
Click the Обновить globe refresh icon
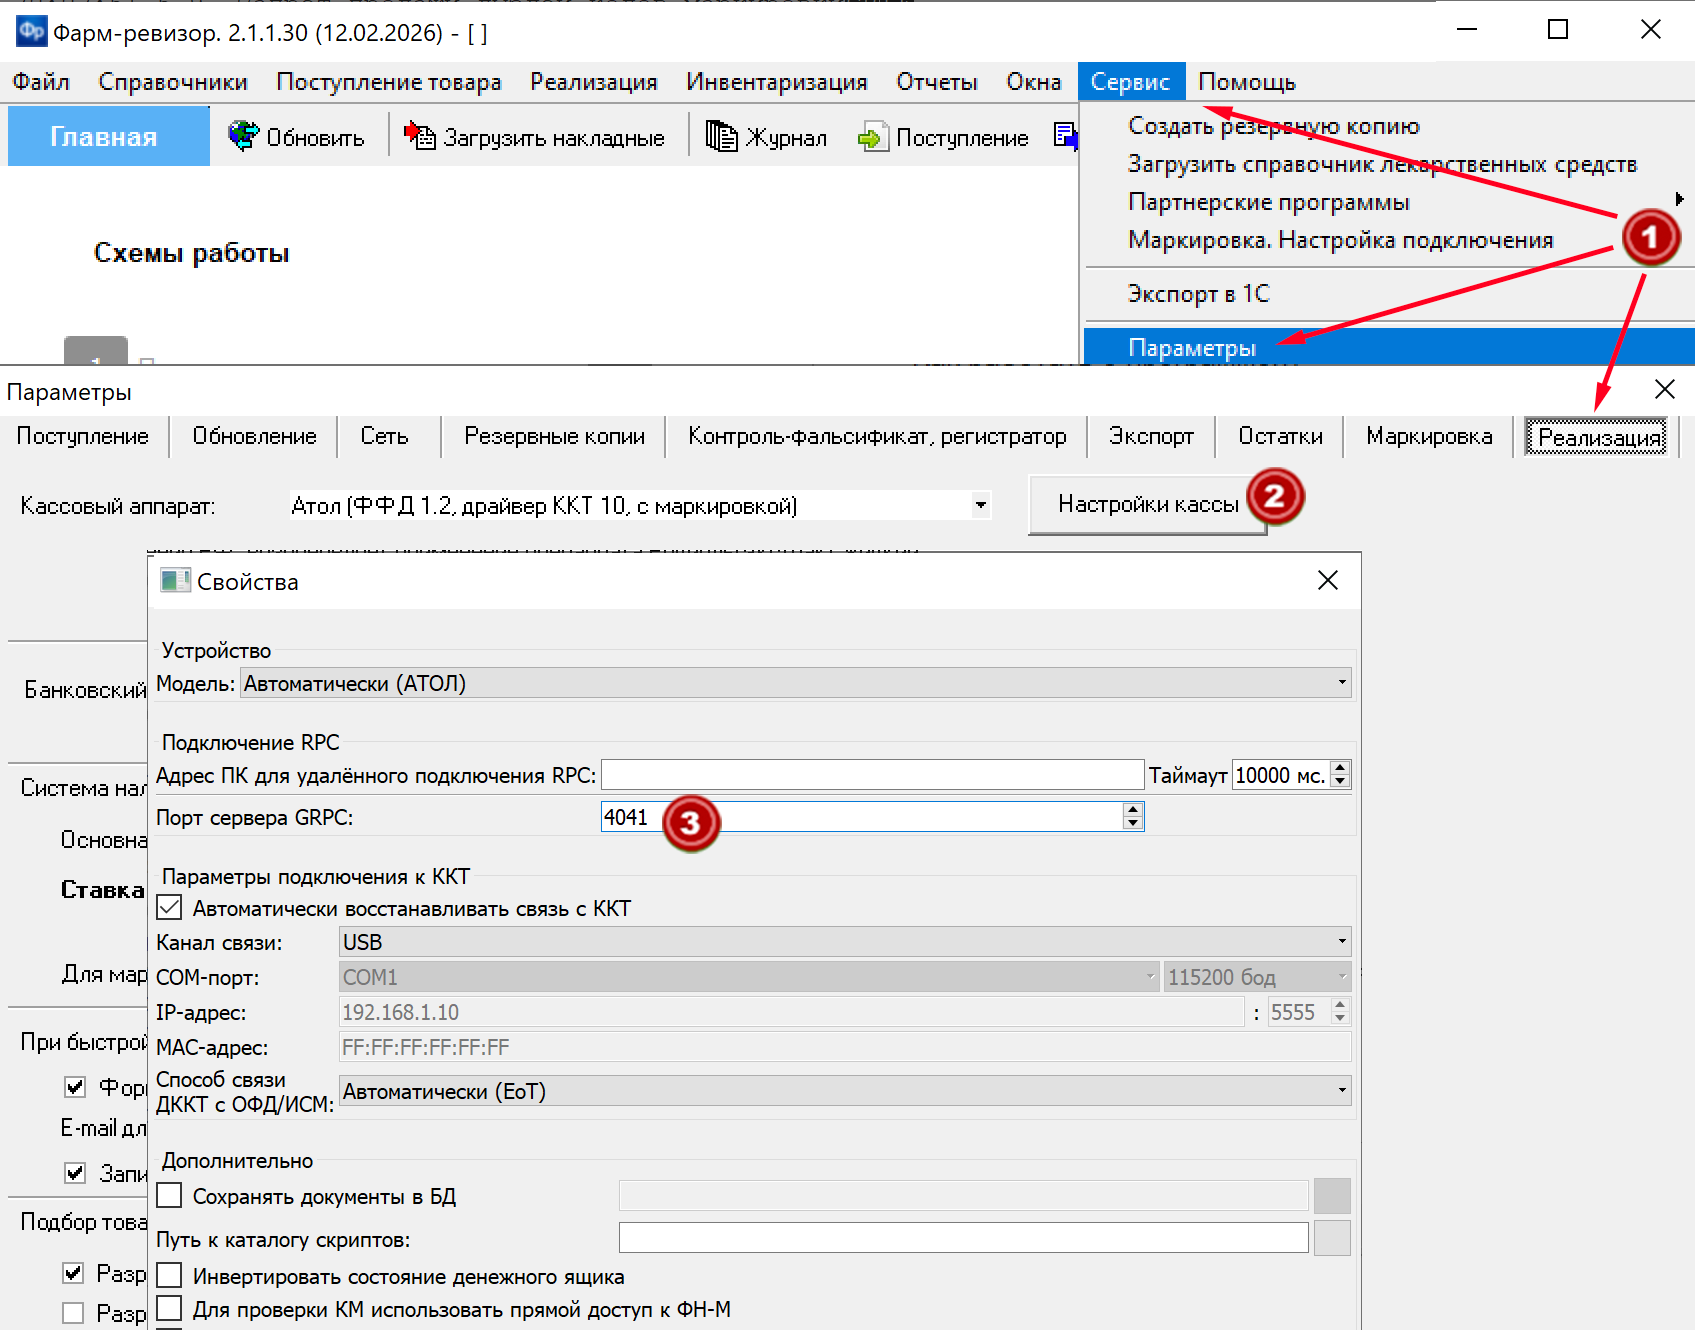click(243, 136)
